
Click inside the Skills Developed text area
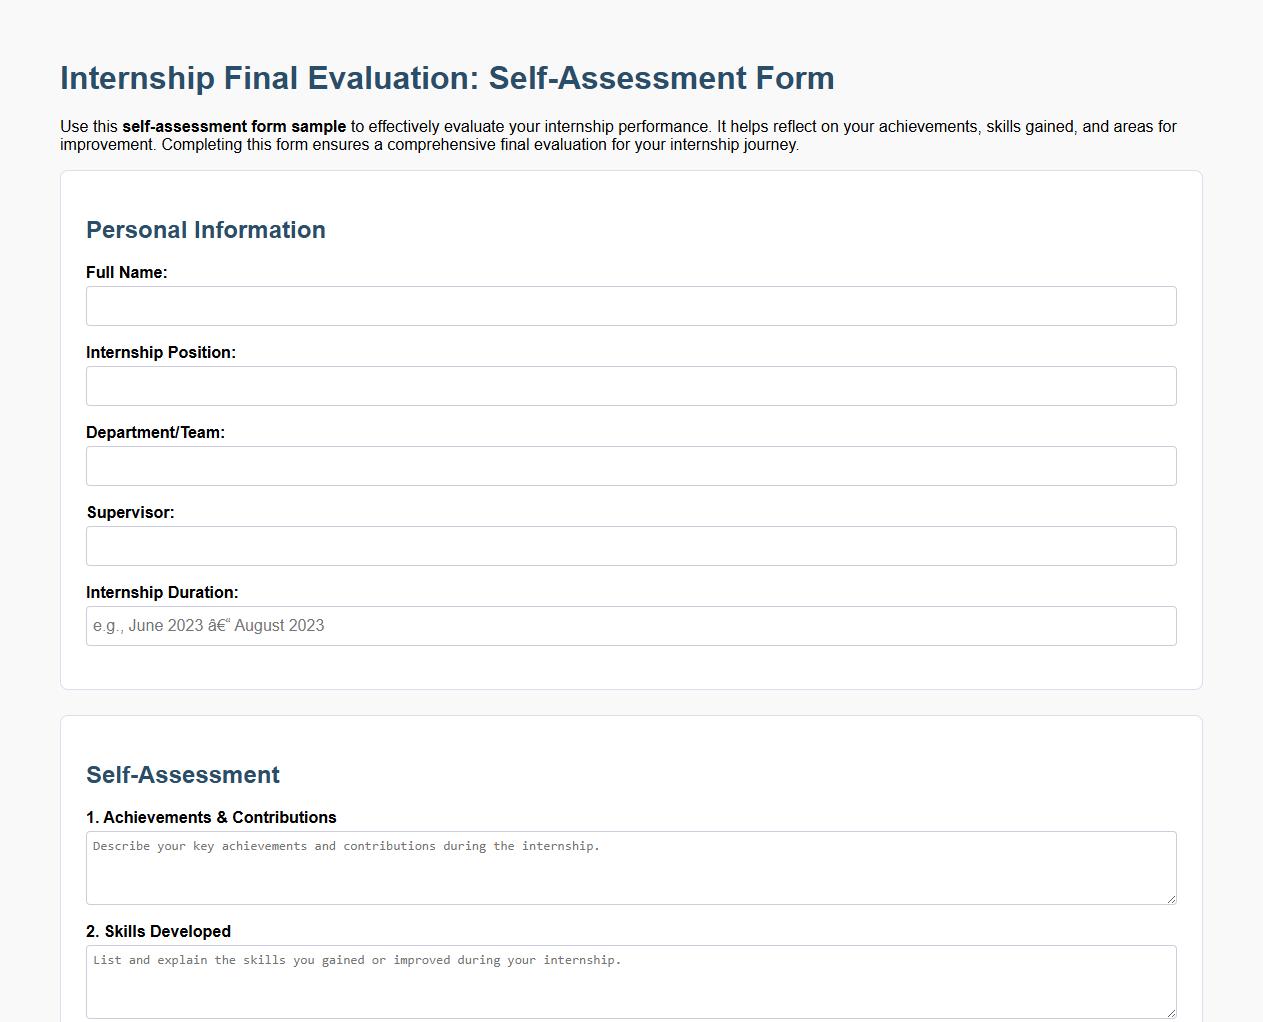[x=631, y=981]
